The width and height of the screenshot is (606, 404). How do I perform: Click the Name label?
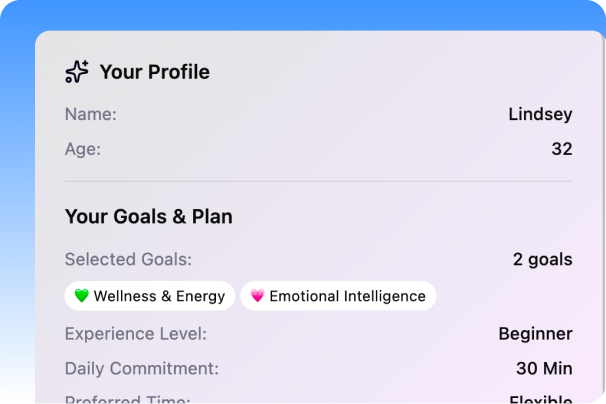(x=91, y=114)
